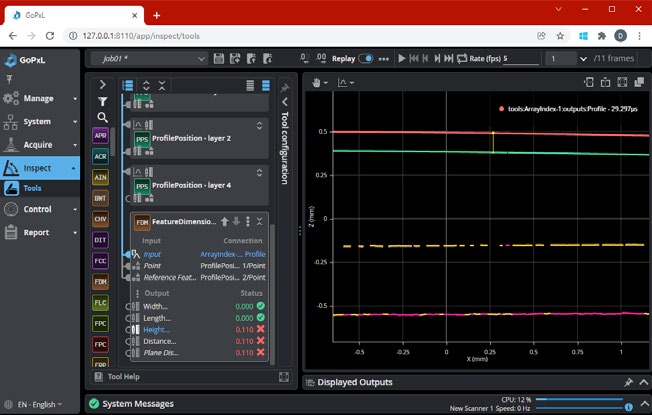Play the replay frames
This screenshot has width=652, height=415.
(x=402, y=59)
